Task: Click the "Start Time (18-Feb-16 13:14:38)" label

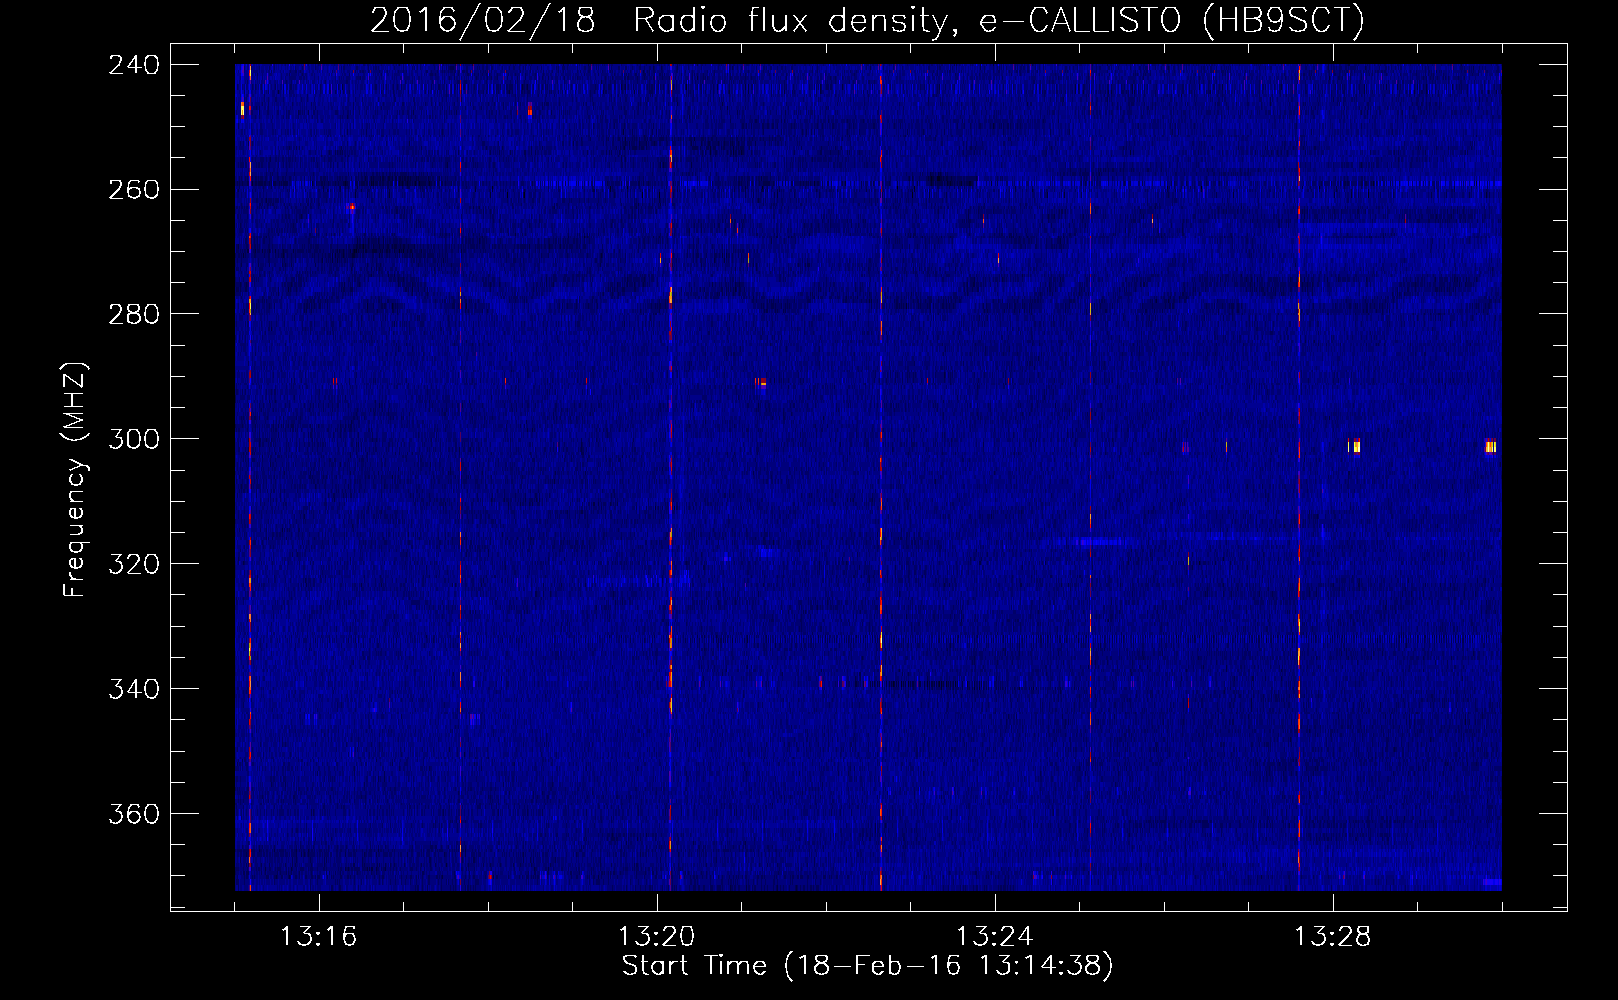Action: pyautogui.click(x=867, y=966)
